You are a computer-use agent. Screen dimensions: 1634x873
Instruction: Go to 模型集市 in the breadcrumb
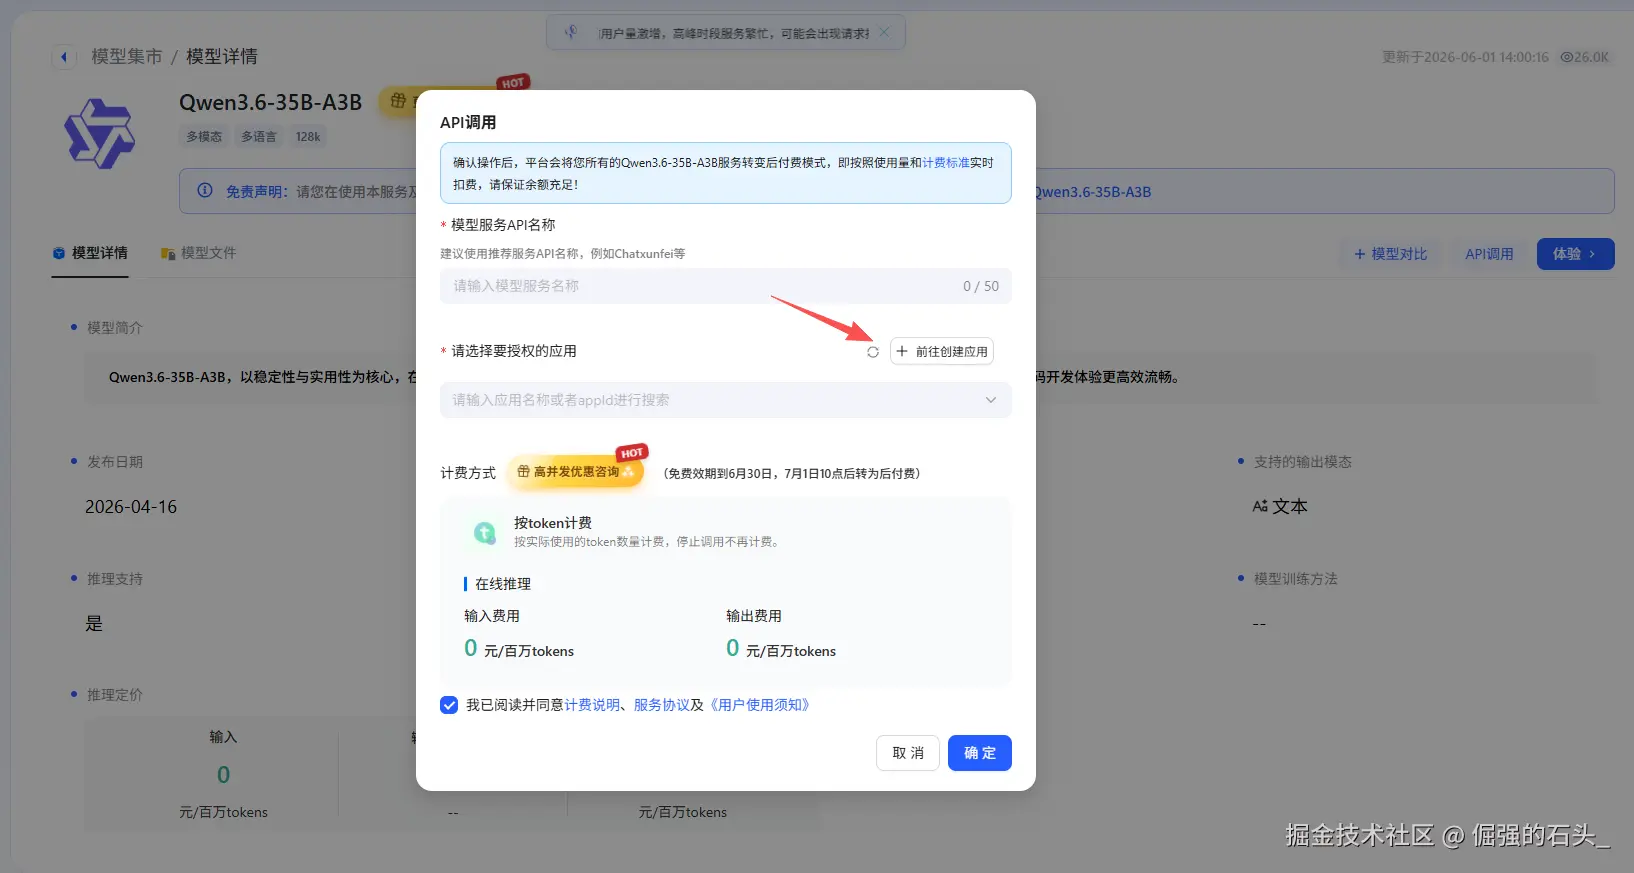point(127,57)
